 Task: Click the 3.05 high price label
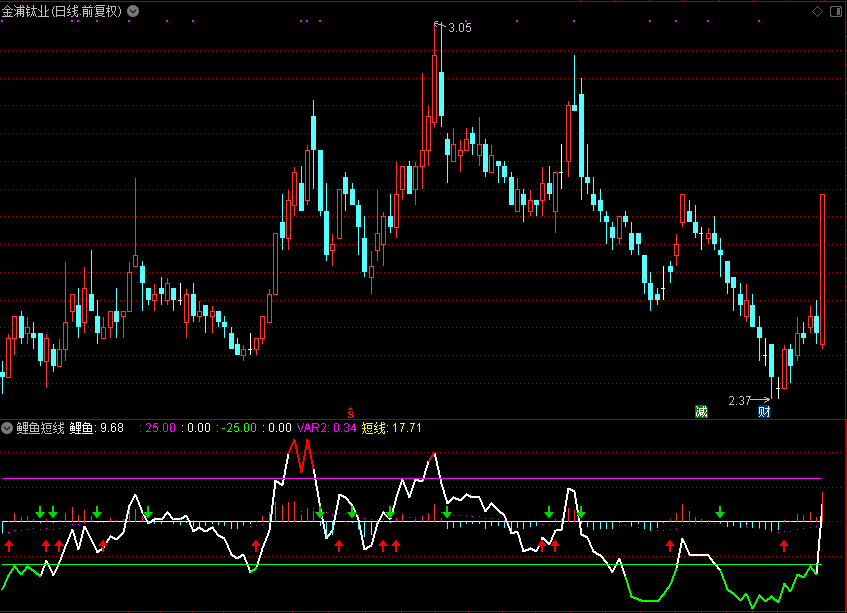coord(460,28)
